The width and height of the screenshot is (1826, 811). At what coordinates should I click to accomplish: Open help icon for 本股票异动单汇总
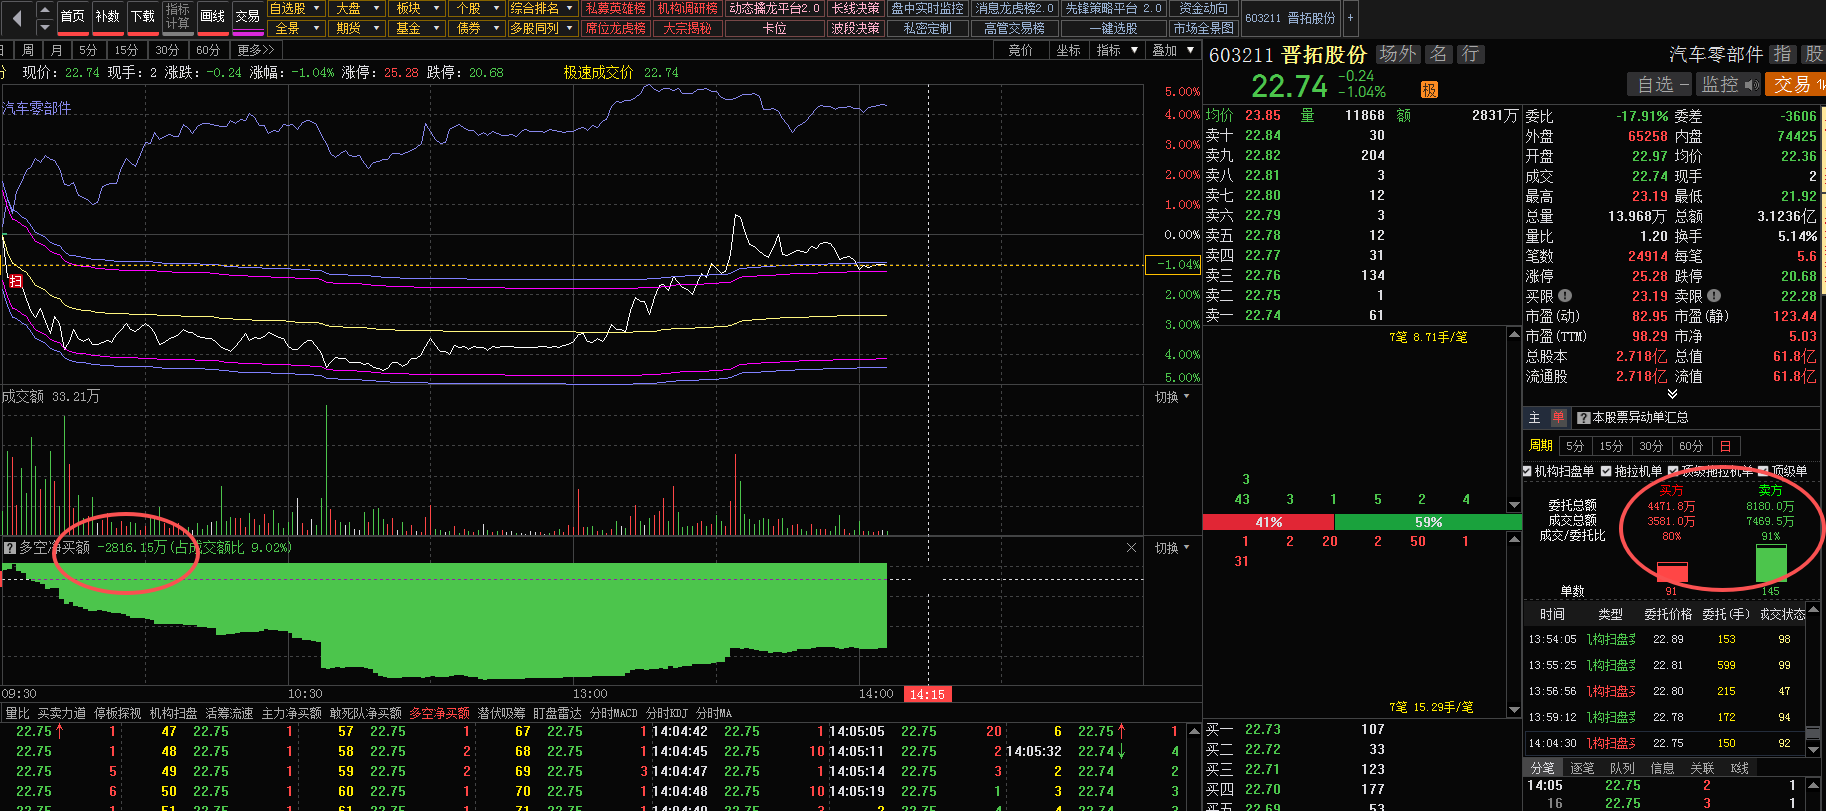click(1583, 418)
